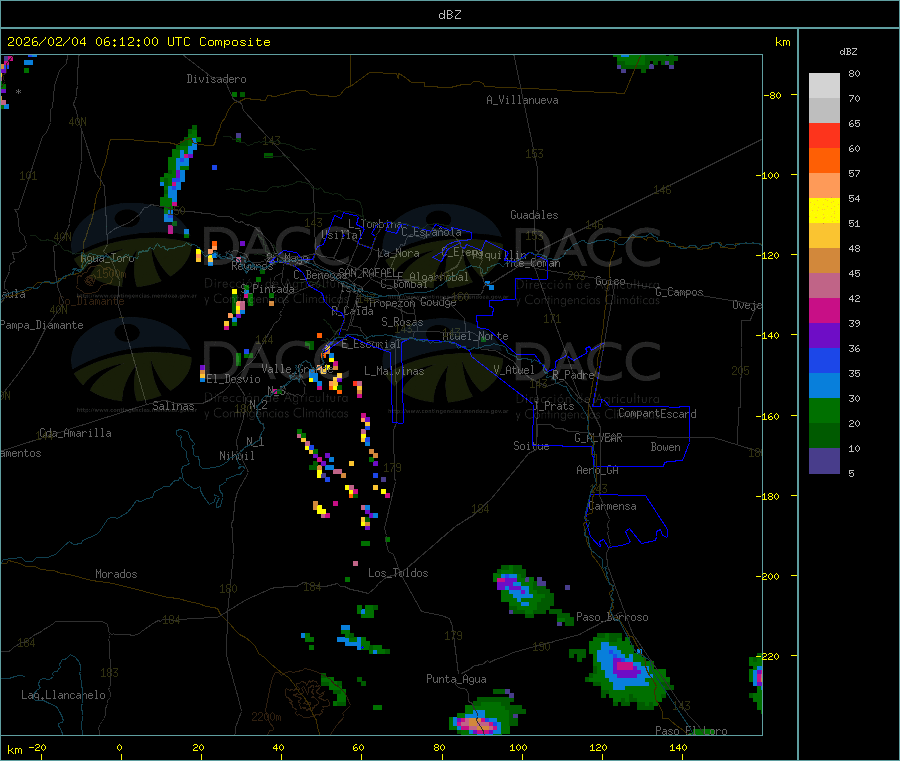The height and width of the screenshot is (761, 900).
Task: Click the echo band south of Divisadero
Action: 179,179
